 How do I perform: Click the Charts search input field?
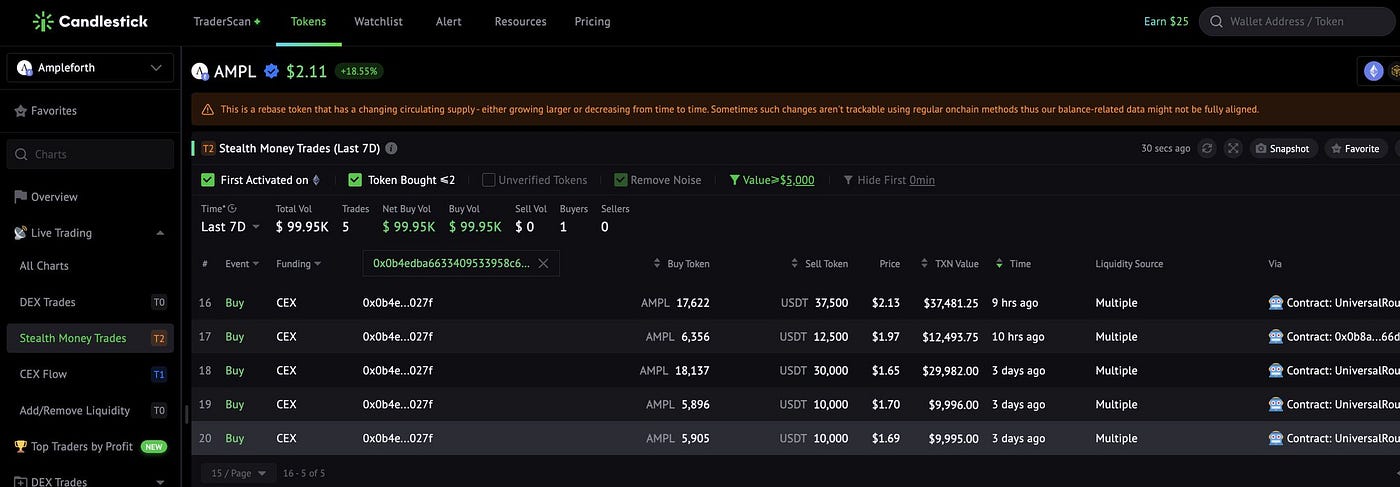tap(90, 155)
